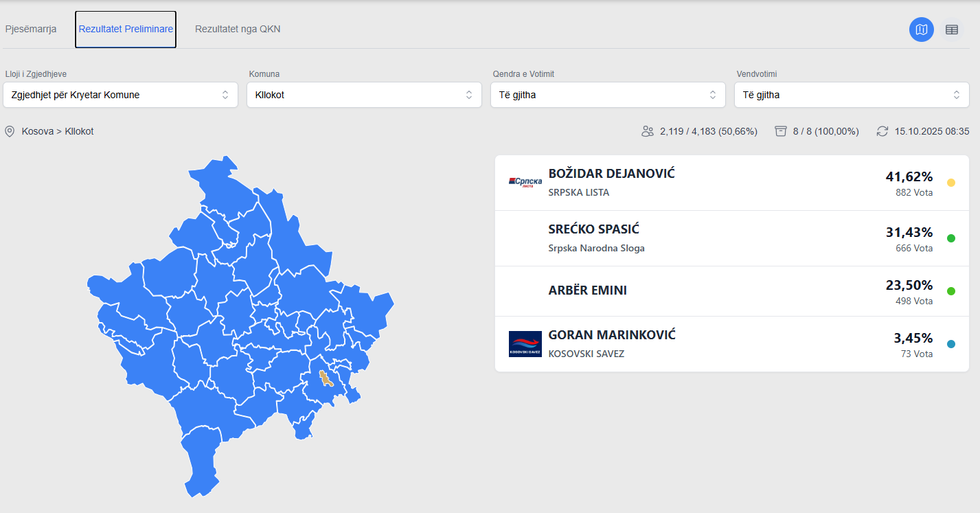Click the refresh timestamp icon

coord(882,132)
